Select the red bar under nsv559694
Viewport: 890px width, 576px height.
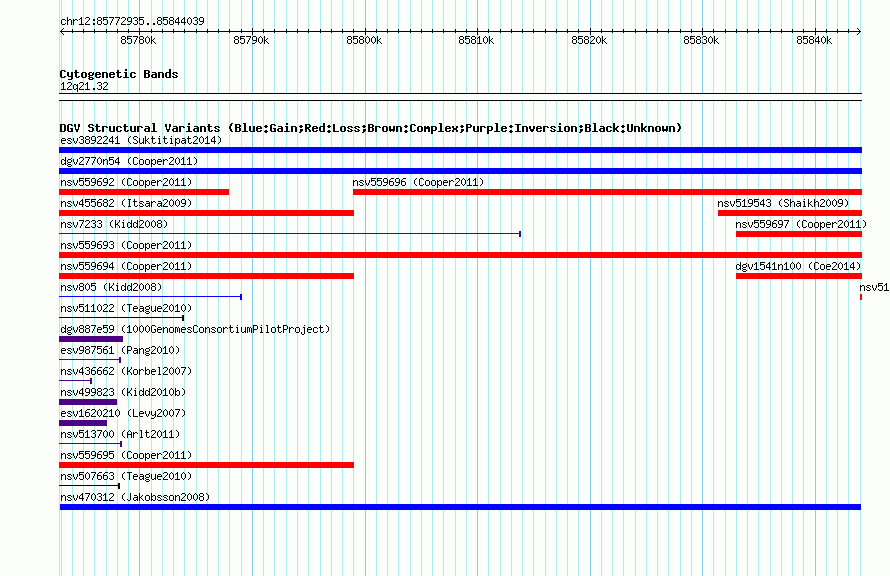tap(207, 276)
